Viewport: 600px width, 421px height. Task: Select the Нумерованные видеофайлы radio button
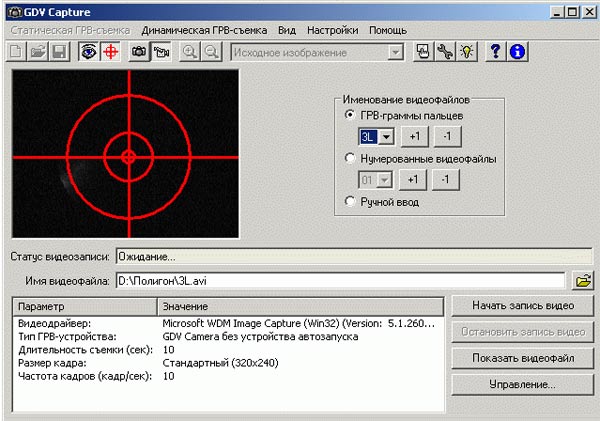[x=350, y=158]
